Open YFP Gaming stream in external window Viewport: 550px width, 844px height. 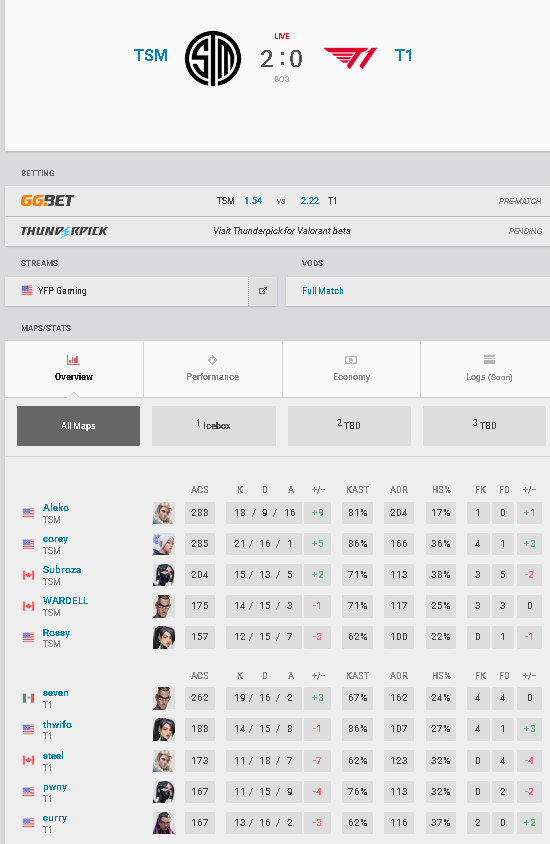[x=263, y=291]
